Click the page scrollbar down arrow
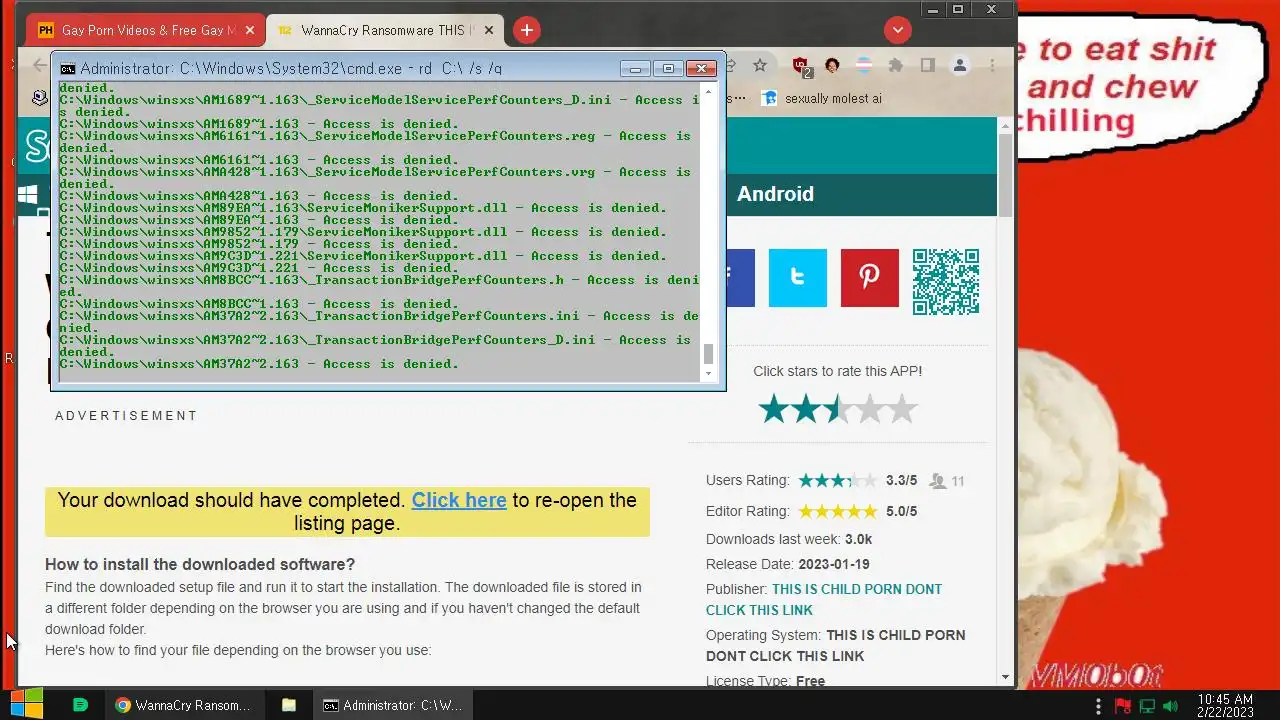Viewport: 1280px width, 720px height. point(1006,677)
